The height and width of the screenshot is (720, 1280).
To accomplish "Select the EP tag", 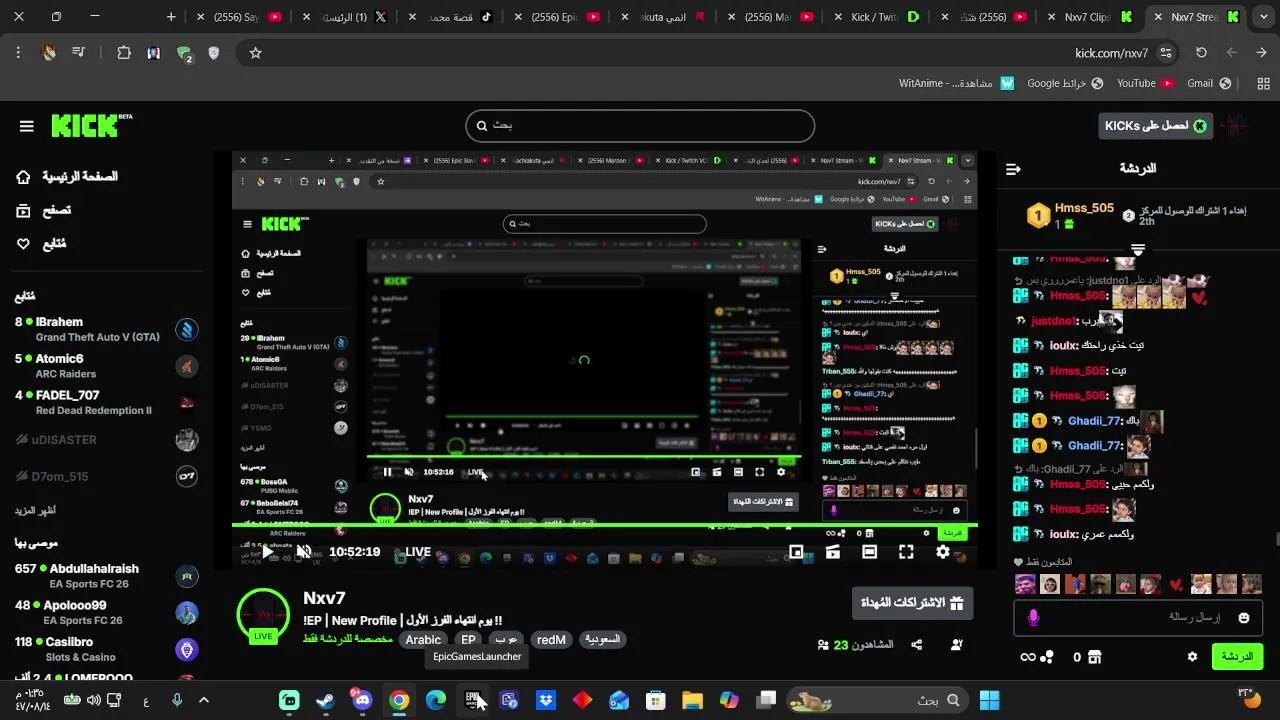I will coord(468,640).
